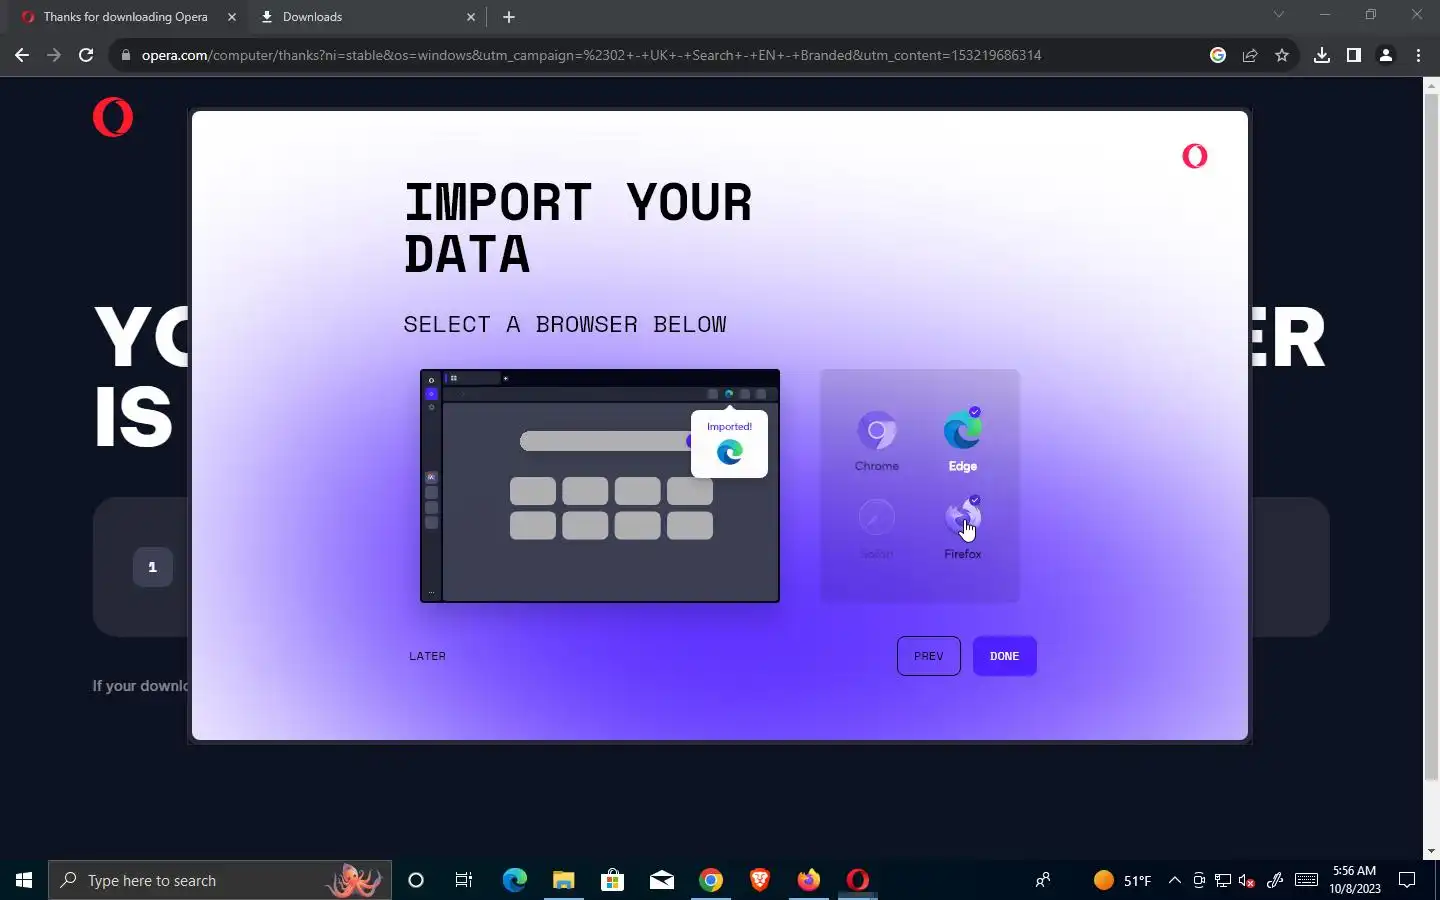This screenshot has width=1440, height=900.
Task: Open the Chrome profile menu
Action: 1386,55
